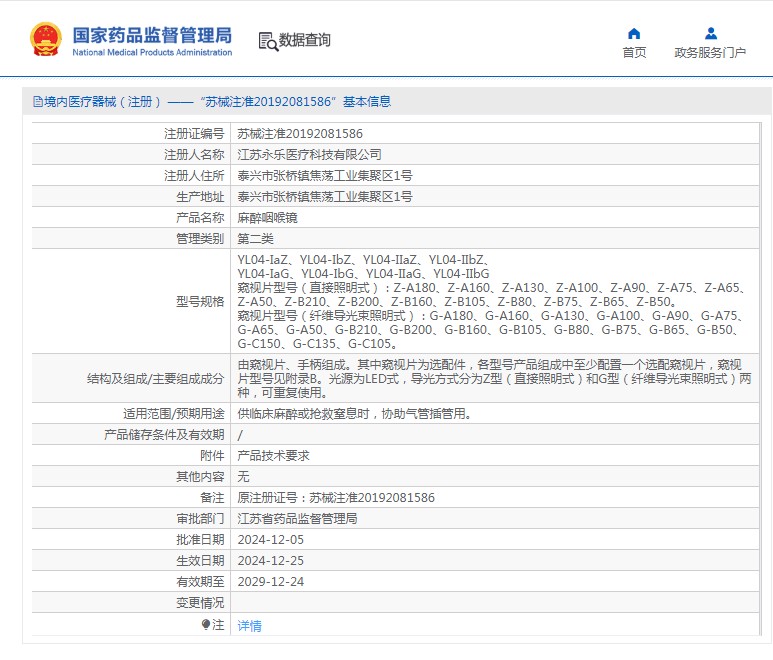Click the national emblem logo
Screen dimensions: 773x660
(46, 39)
